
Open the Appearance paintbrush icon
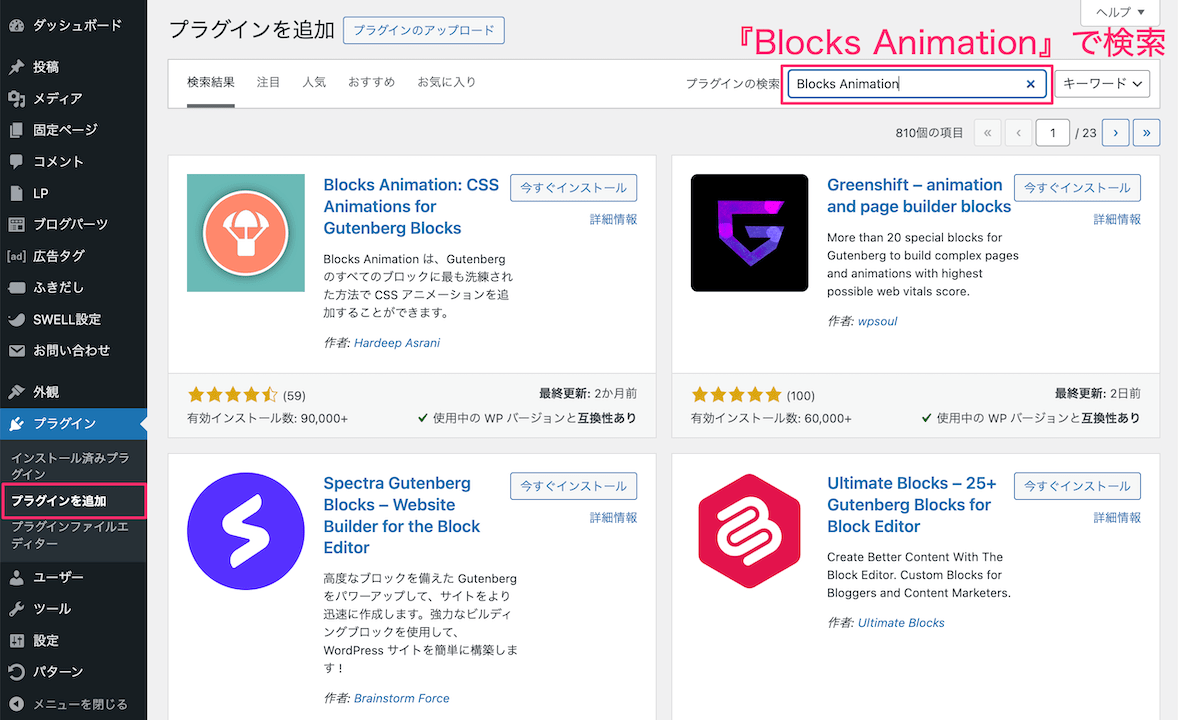16,392
